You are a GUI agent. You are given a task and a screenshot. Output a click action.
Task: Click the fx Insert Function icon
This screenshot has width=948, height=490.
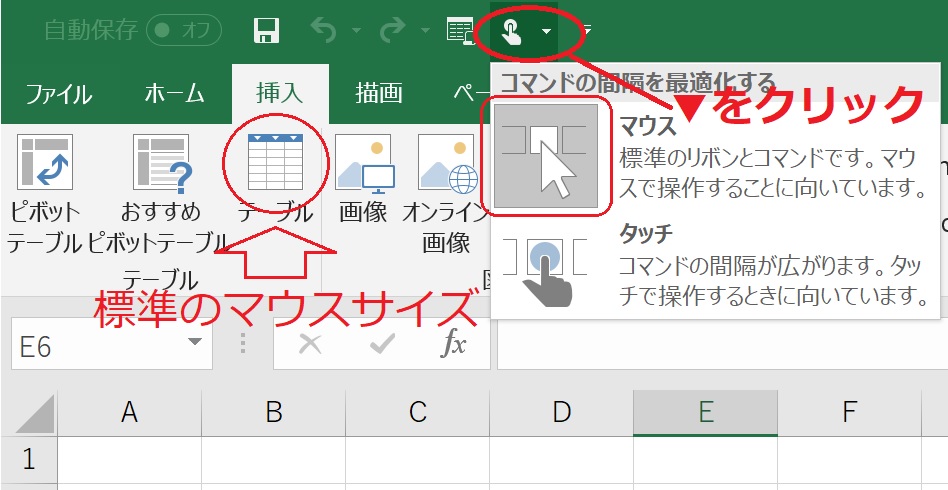(453, 344)
